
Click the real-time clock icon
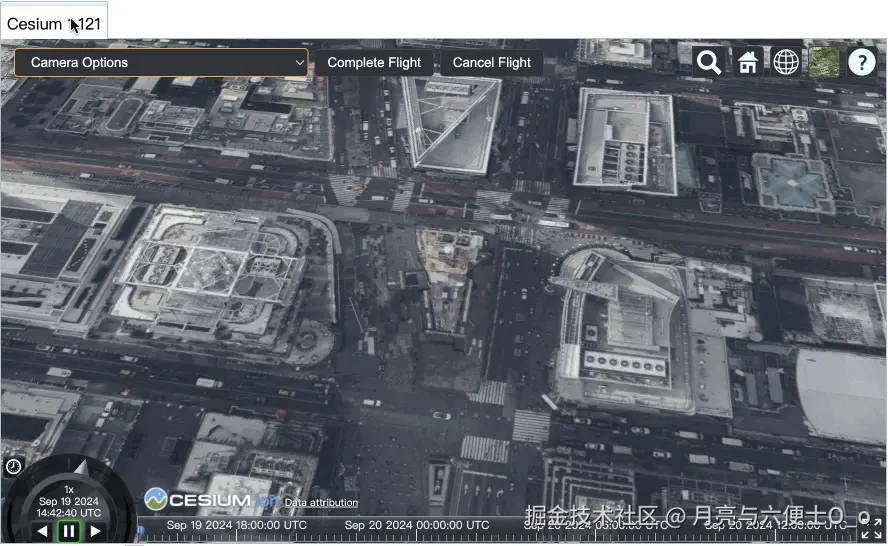(x=14, y=466)
